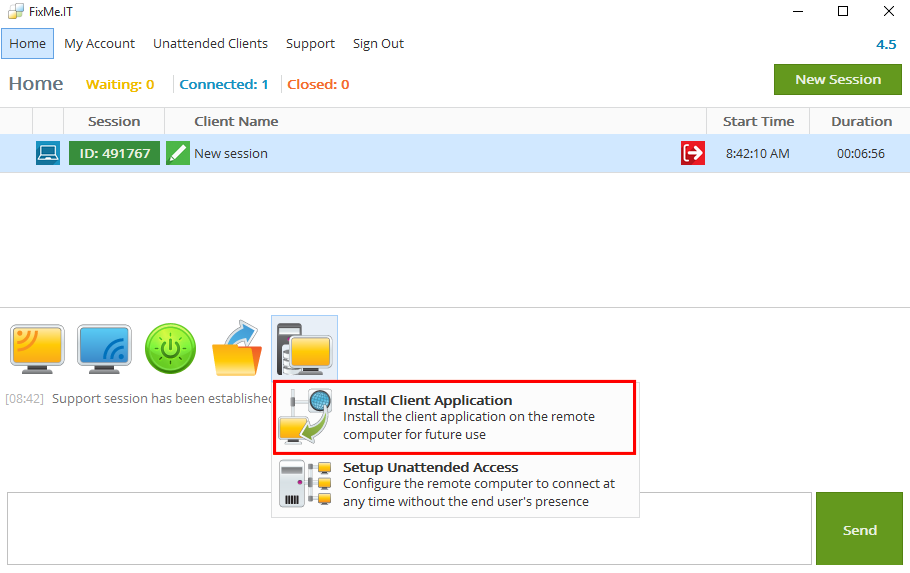The height and width of the screenshot is (573, 910).
Task: Close the FixMe.IT window
Action: [889, 12]
